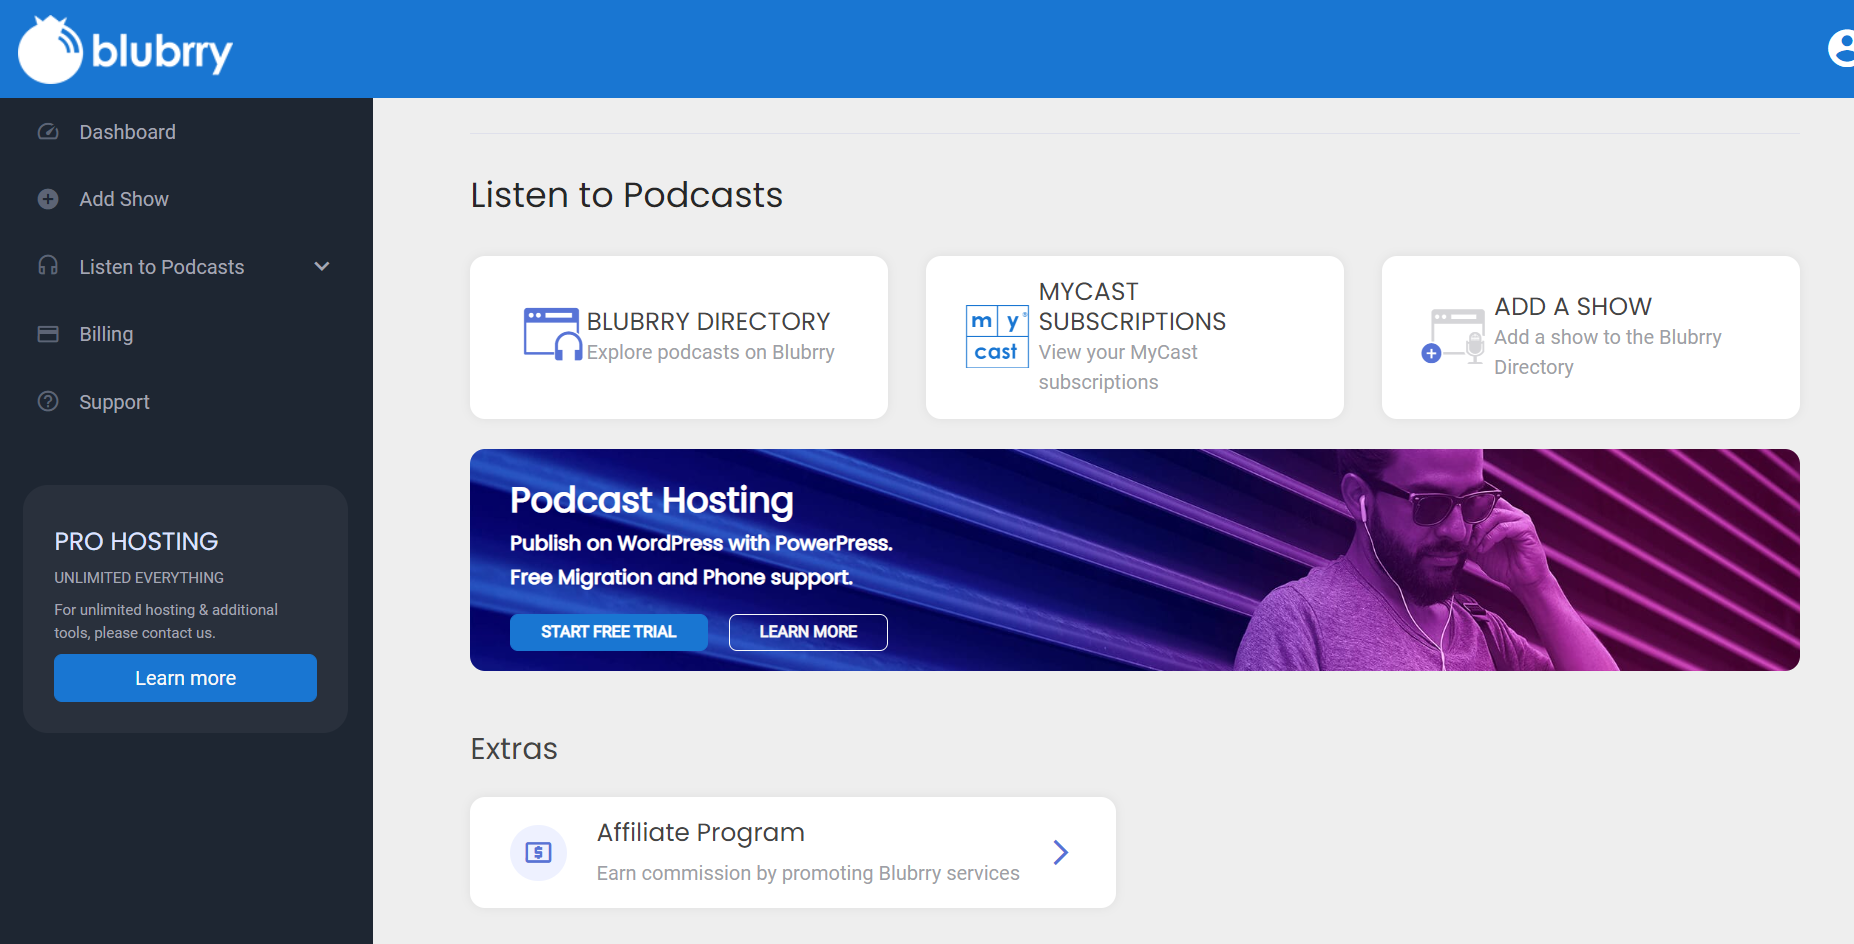Open the ADD A SHOW card title

(1573, 306)
